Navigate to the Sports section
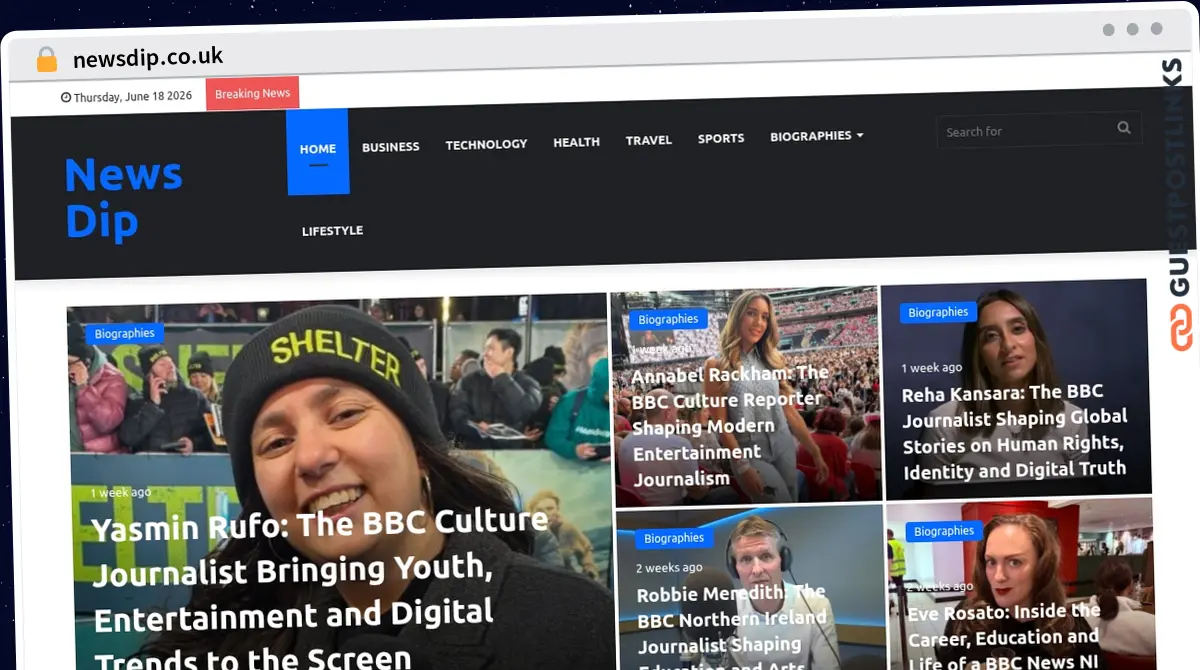The width and height of the screenshot is (1200, 670). (721, 138)
